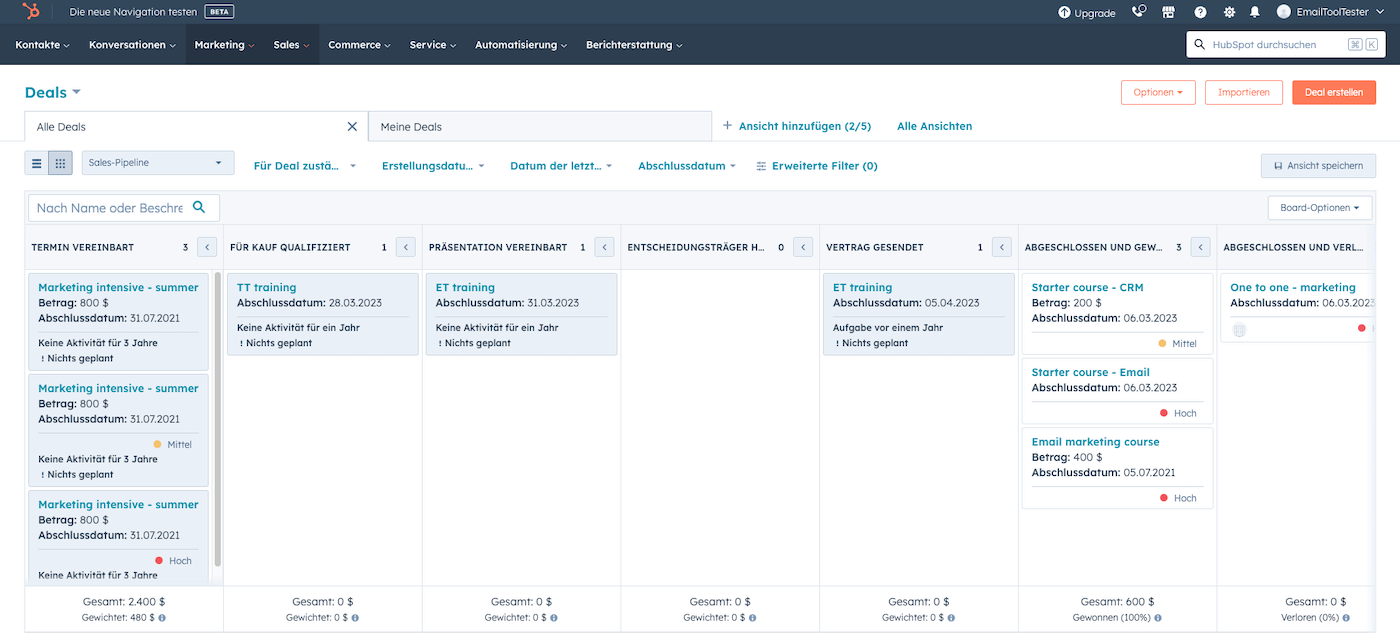The height and width of the screenshot is (633, 1400).
Task: Open the Konversationen menu
Action: pos(132,45)
